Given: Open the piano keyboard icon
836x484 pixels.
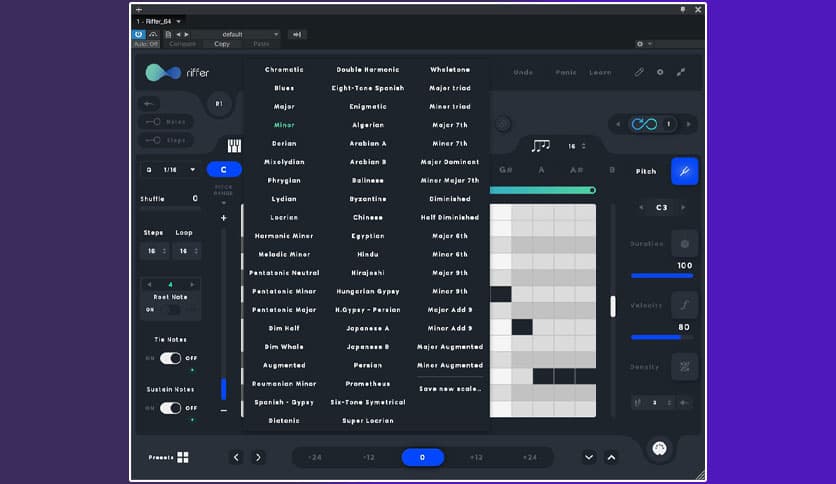Looking at the screenshot, I should pyautogui.click(x=234, y=146).
